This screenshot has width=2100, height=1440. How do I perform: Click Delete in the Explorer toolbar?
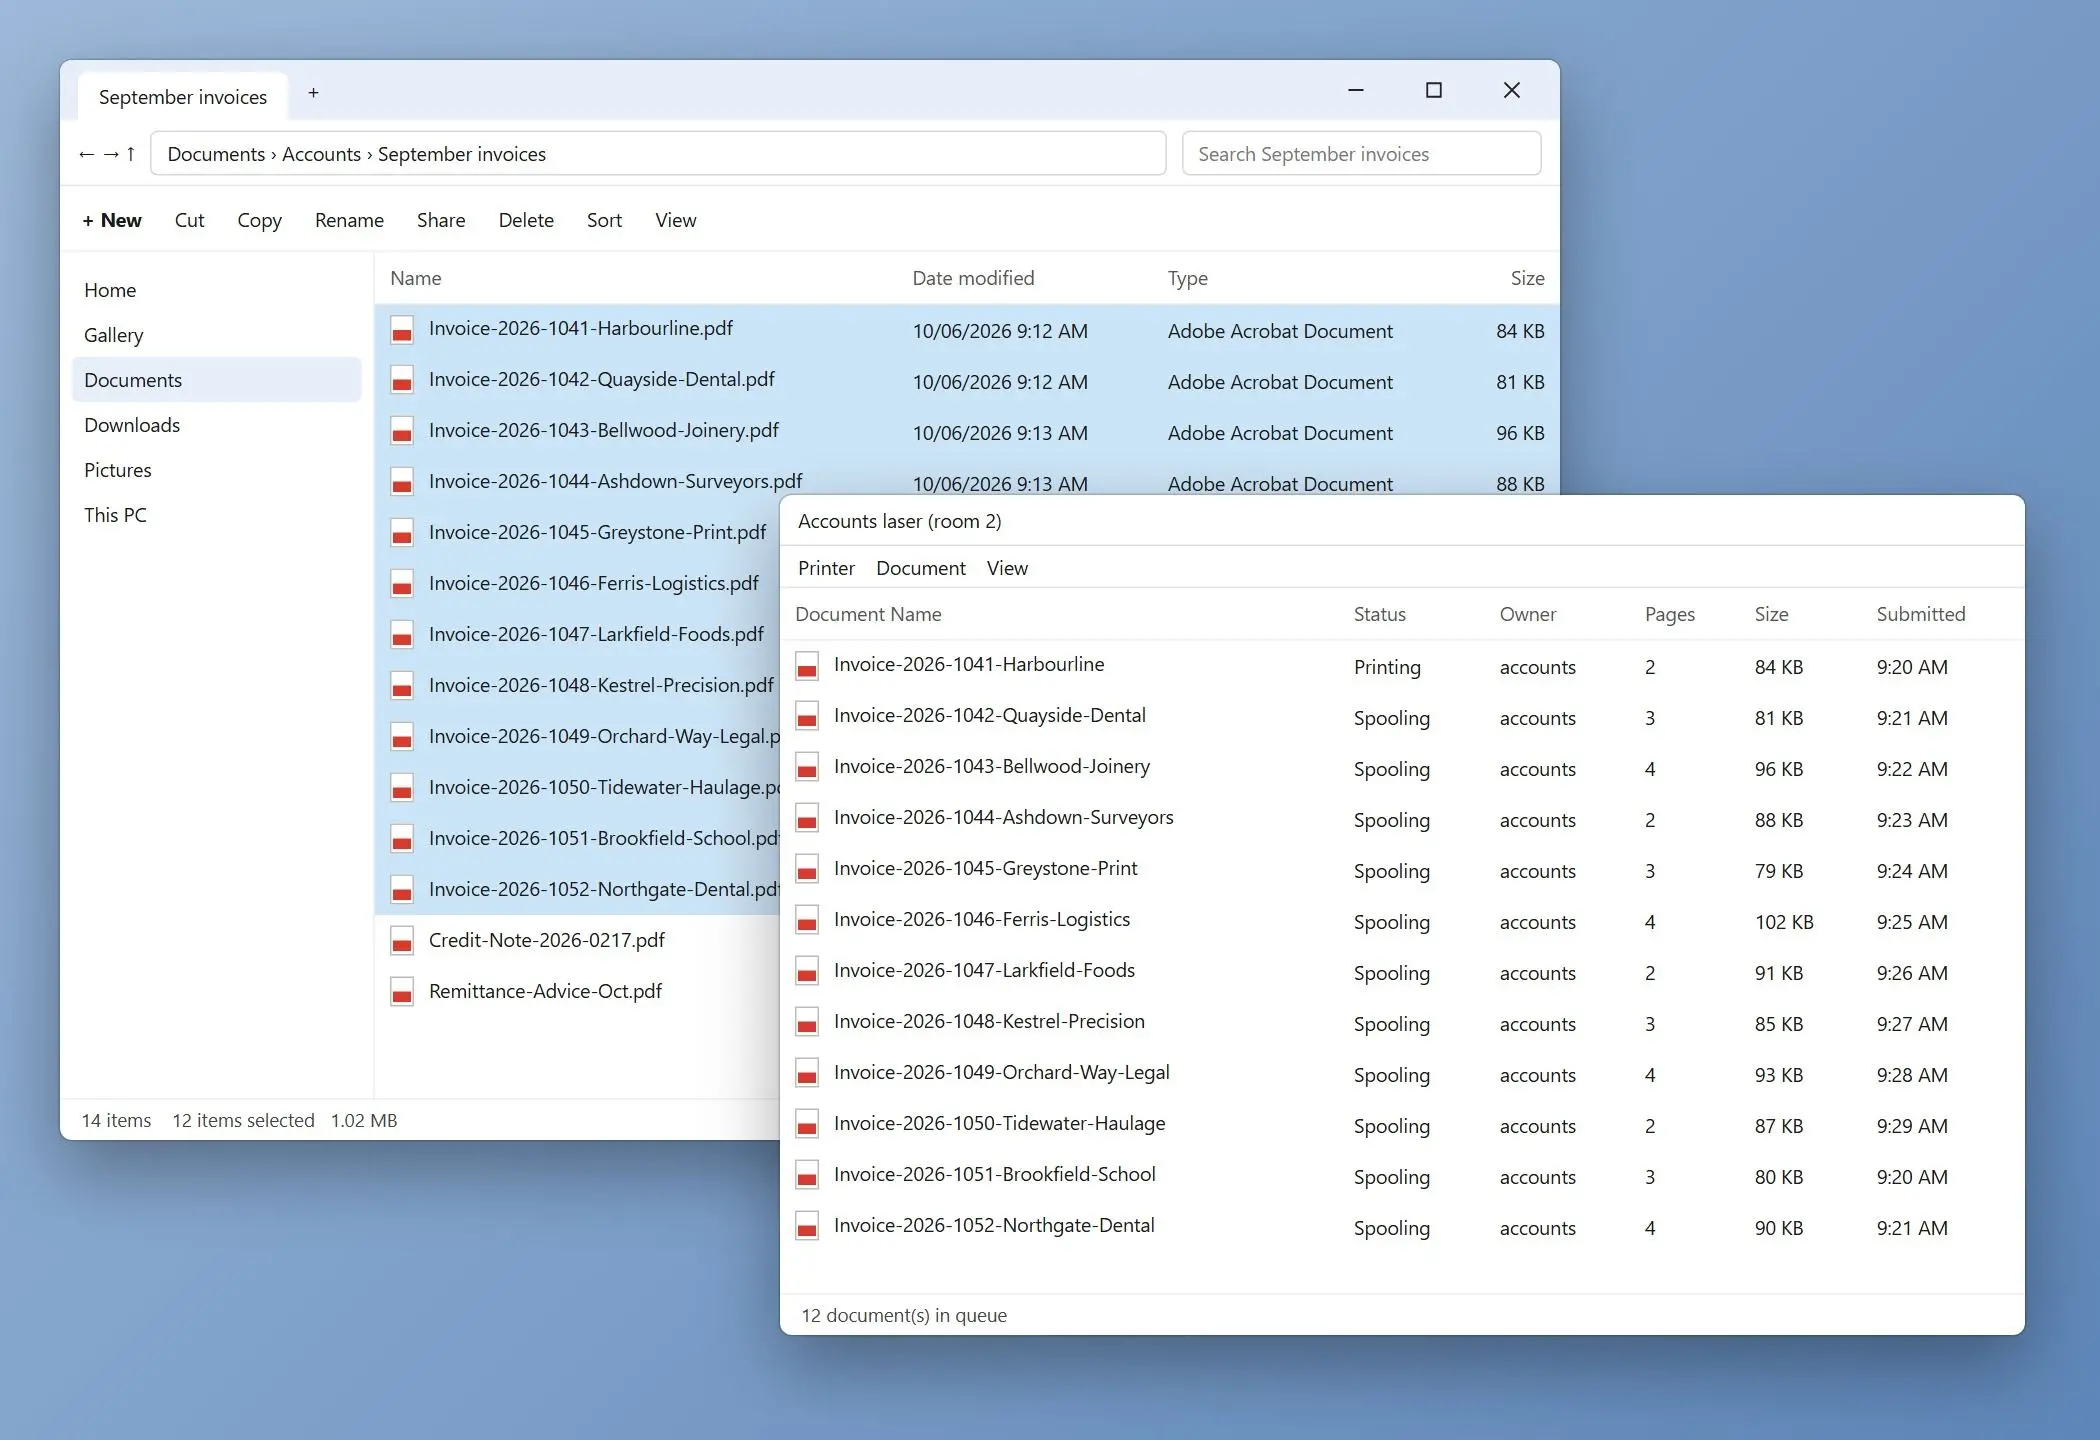pos(526,220)
